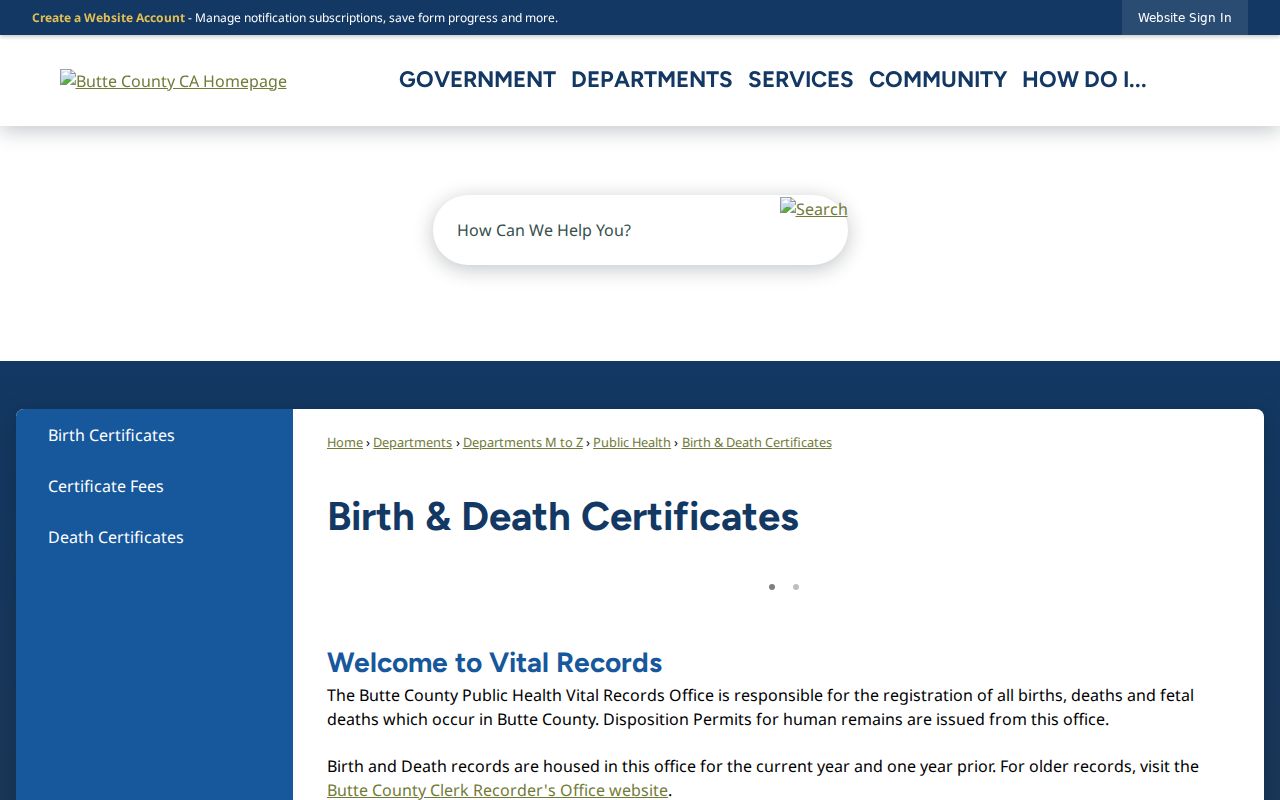Screen dimensions: 1280x800
Task: Click Birth & Death Certificates breadcrumb link
Action: tap(757, 442)
